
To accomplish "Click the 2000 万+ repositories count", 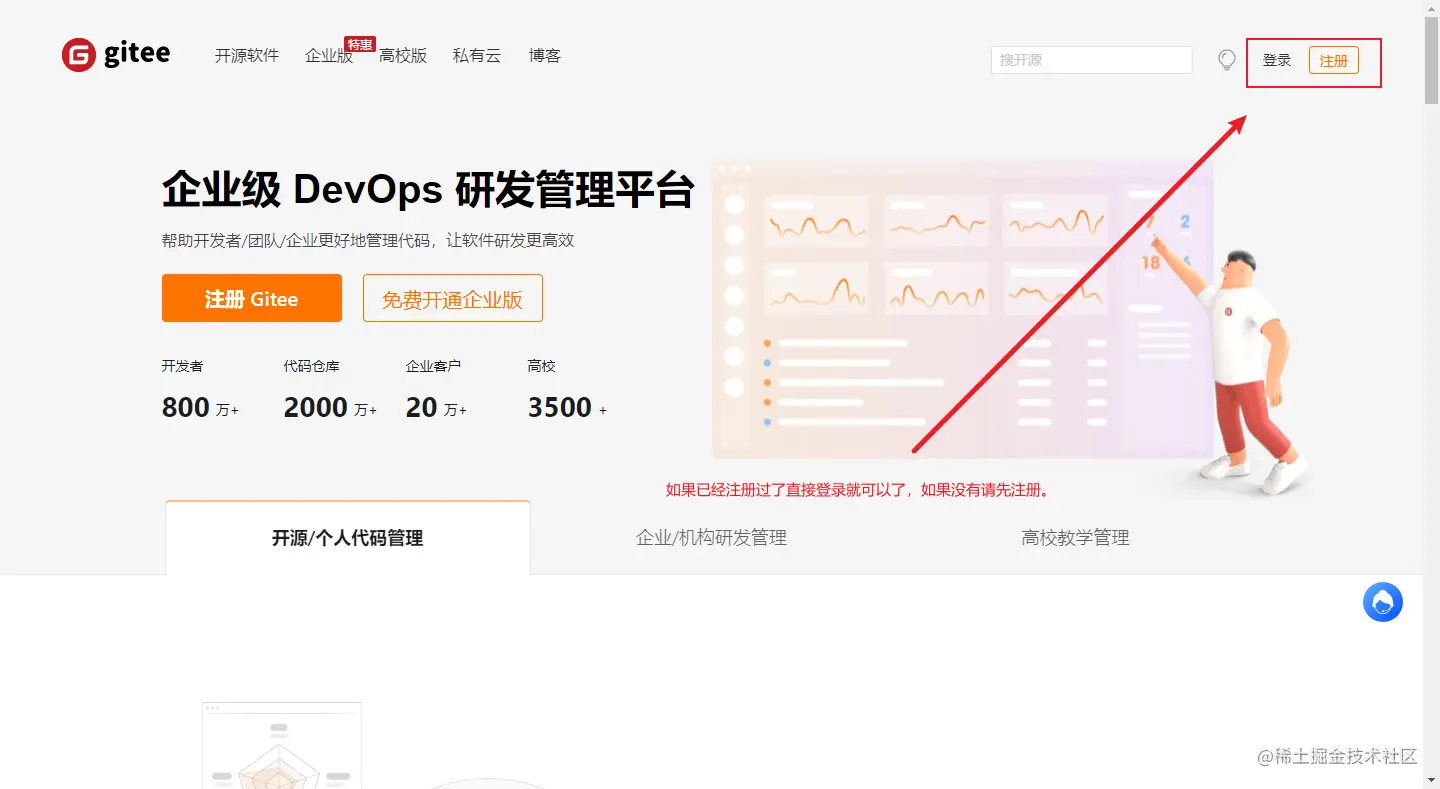I will (330, 408).
